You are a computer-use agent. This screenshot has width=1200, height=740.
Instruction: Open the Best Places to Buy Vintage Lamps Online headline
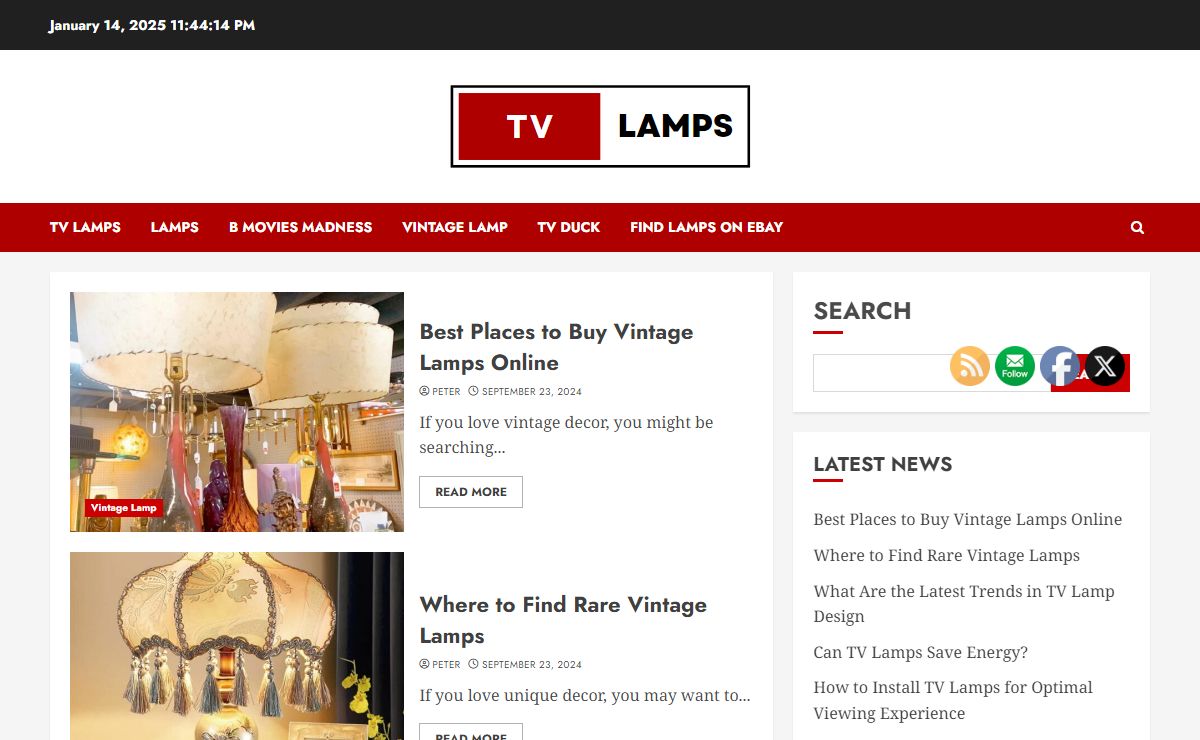tap(556, 347)
